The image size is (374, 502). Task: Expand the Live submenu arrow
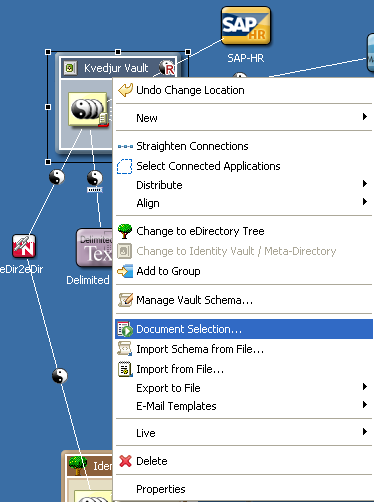(x=365, y=432)
